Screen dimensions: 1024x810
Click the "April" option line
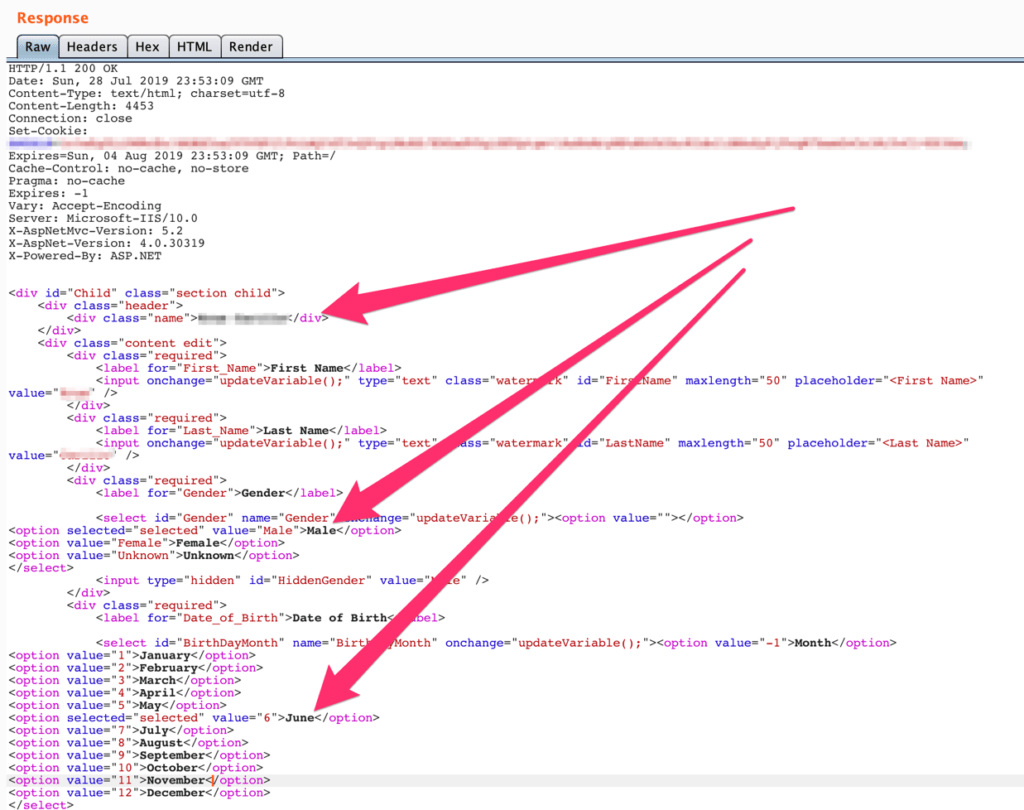pyautogui.click(x=125, y=692)
